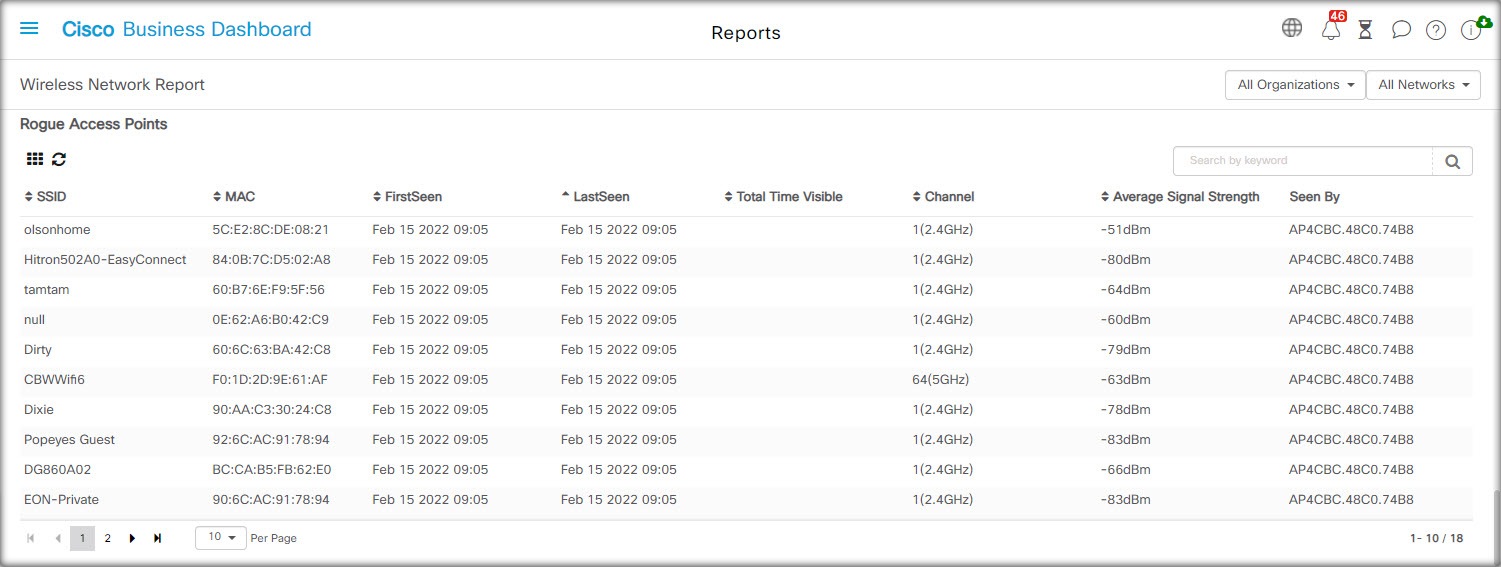Open the info about icon

(1472, 29)
